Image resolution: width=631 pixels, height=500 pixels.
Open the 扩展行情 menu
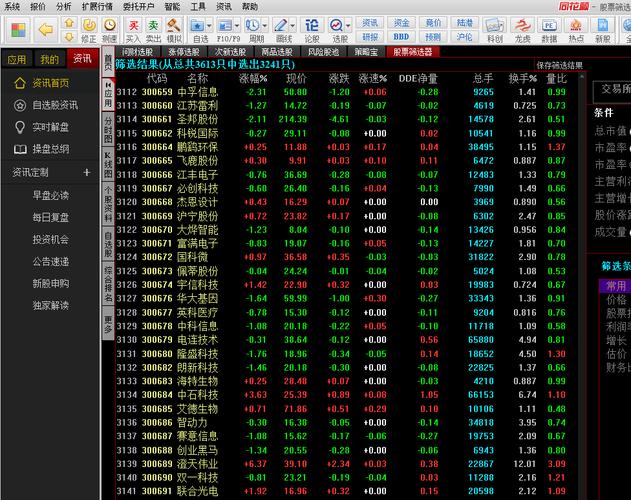coord(97,6)
